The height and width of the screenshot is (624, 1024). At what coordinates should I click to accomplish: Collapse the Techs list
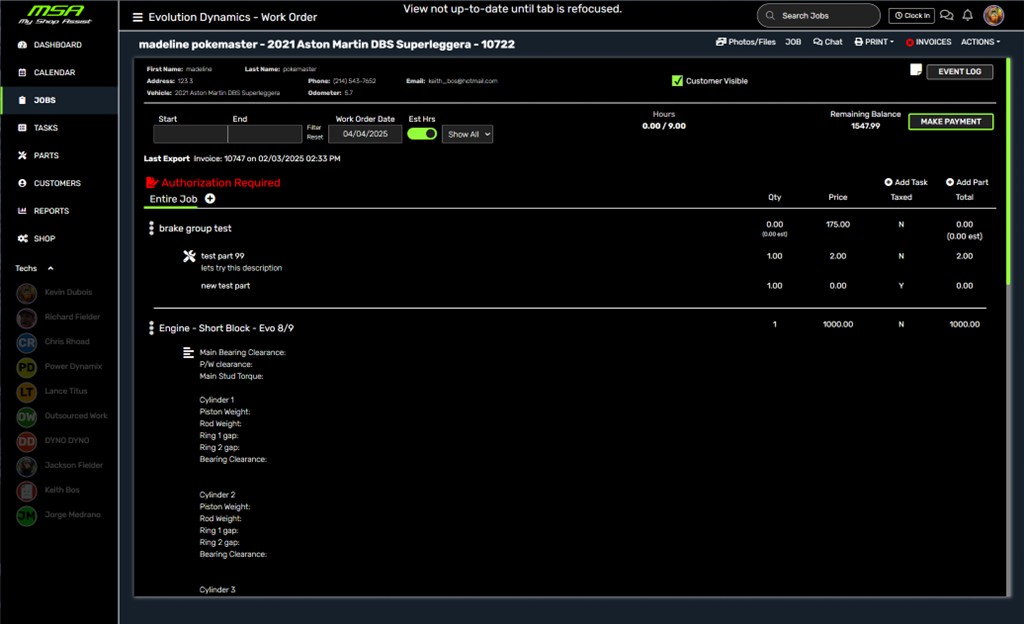(50, 268)
